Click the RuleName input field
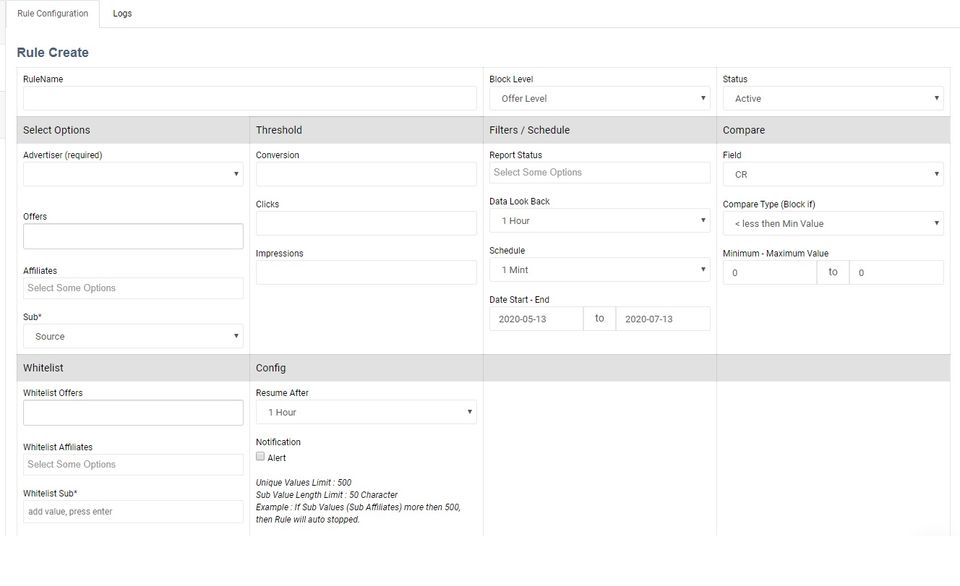The height and width of the screenshot is (586, 960). pyautogui.click(x=250, y=98)
